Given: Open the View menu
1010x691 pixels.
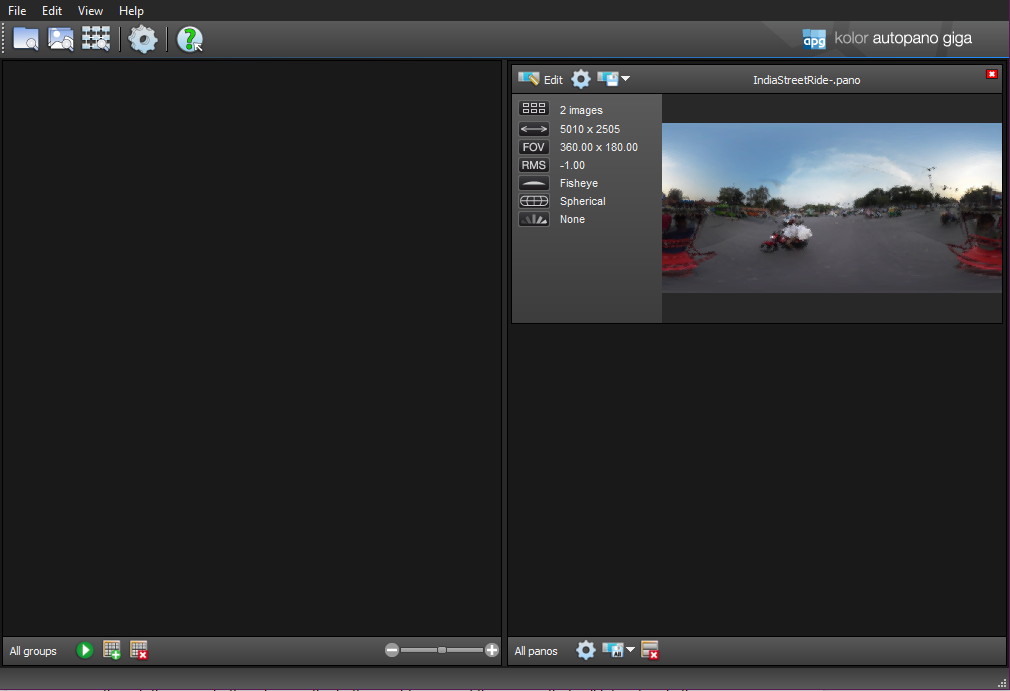Looking at the screenshot, I should point(90,11).
